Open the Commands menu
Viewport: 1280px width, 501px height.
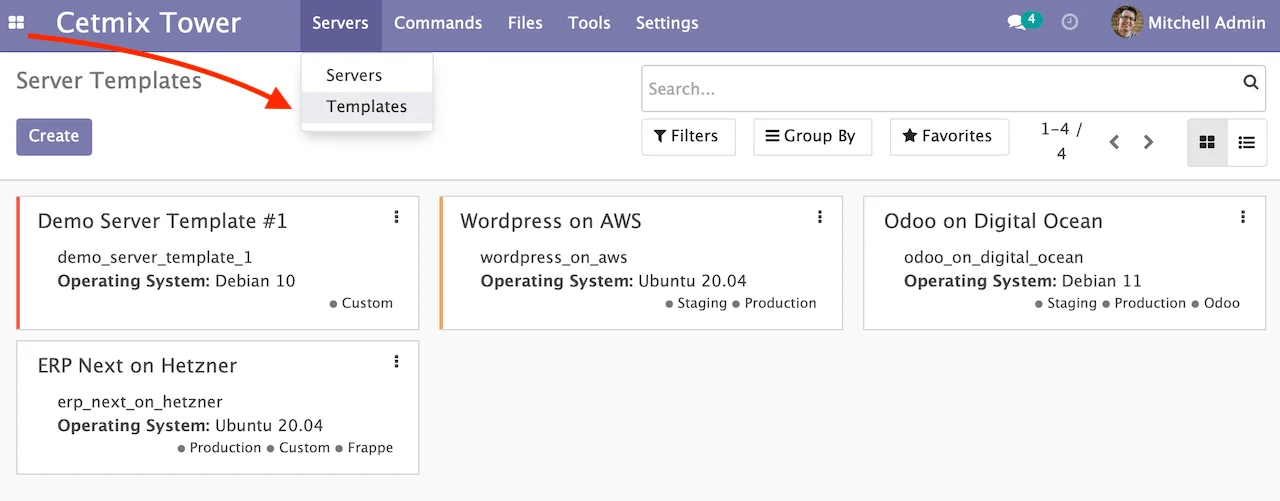(438, 23)
